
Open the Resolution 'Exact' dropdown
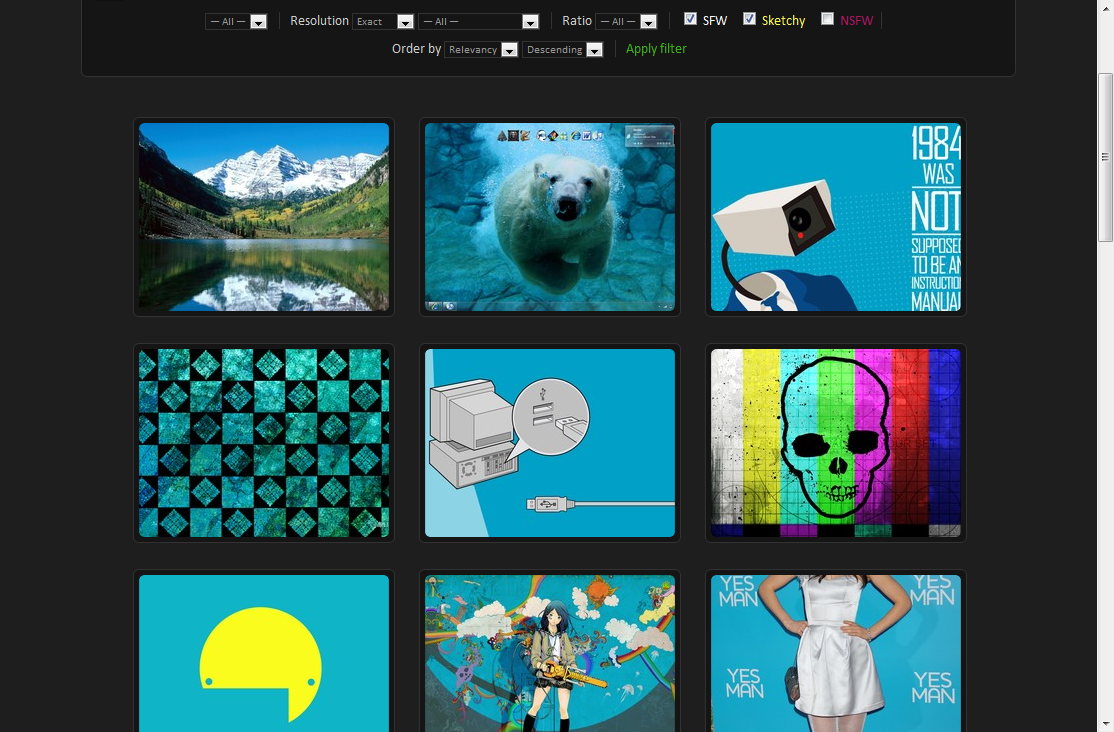pos(383,22)
